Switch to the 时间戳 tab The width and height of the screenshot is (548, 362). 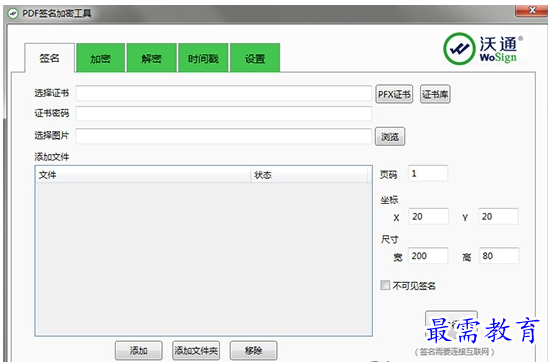point(203,58)
